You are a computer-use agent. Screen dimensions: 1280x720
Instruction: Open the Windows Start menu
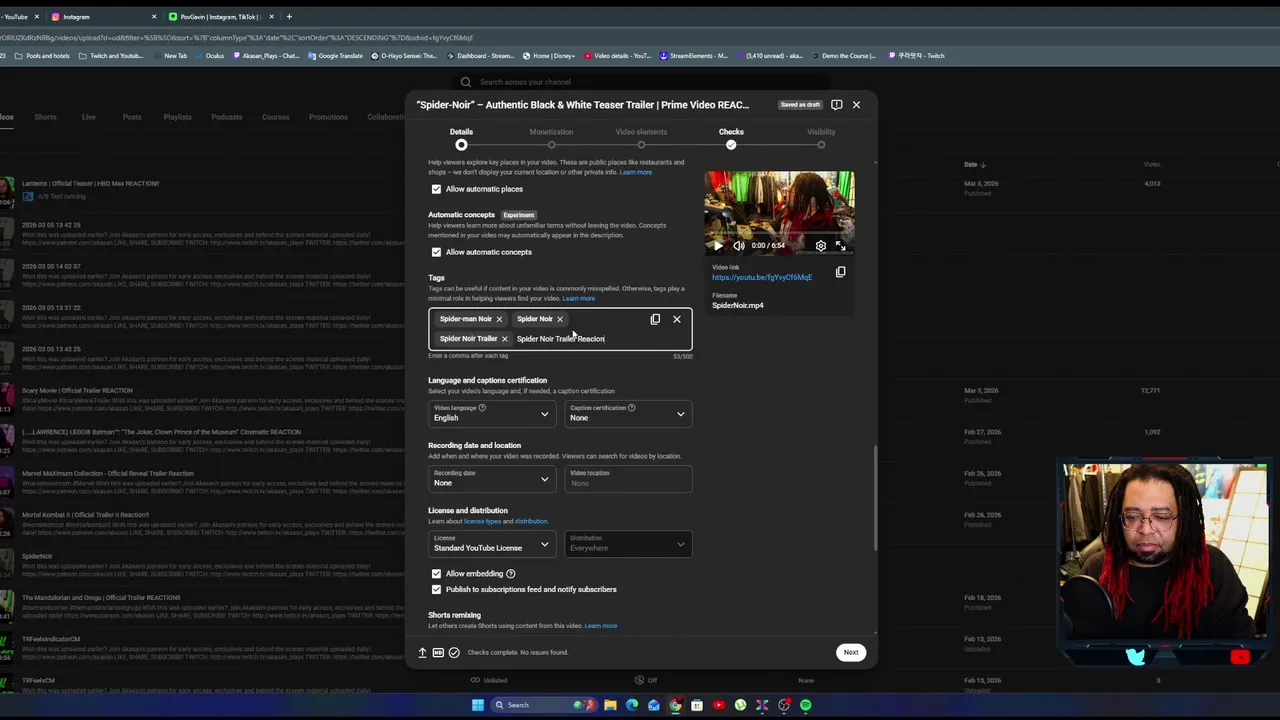click(478, 705)
